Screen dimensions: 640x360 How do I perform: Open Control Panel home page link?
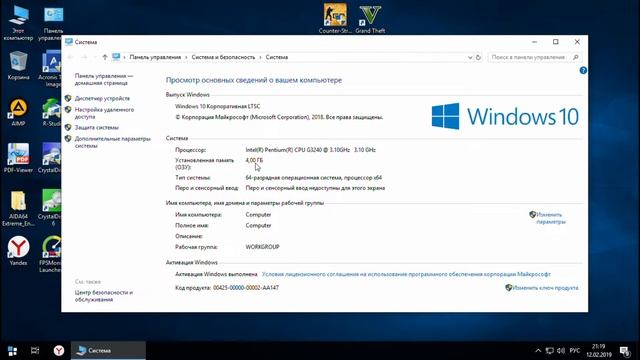click(x=104, y=79)
